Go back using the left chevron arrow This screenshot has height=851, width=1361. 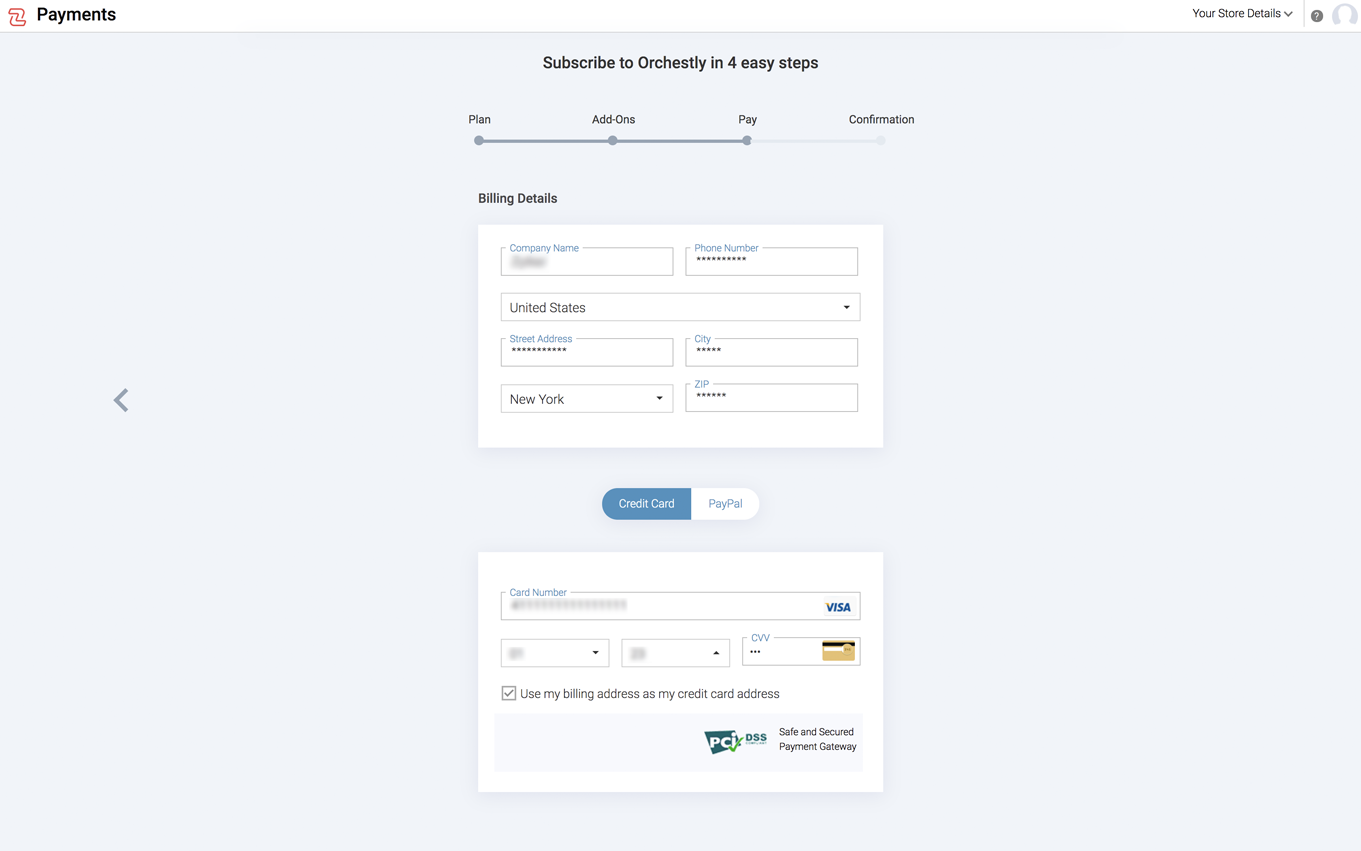pos(121,400)
